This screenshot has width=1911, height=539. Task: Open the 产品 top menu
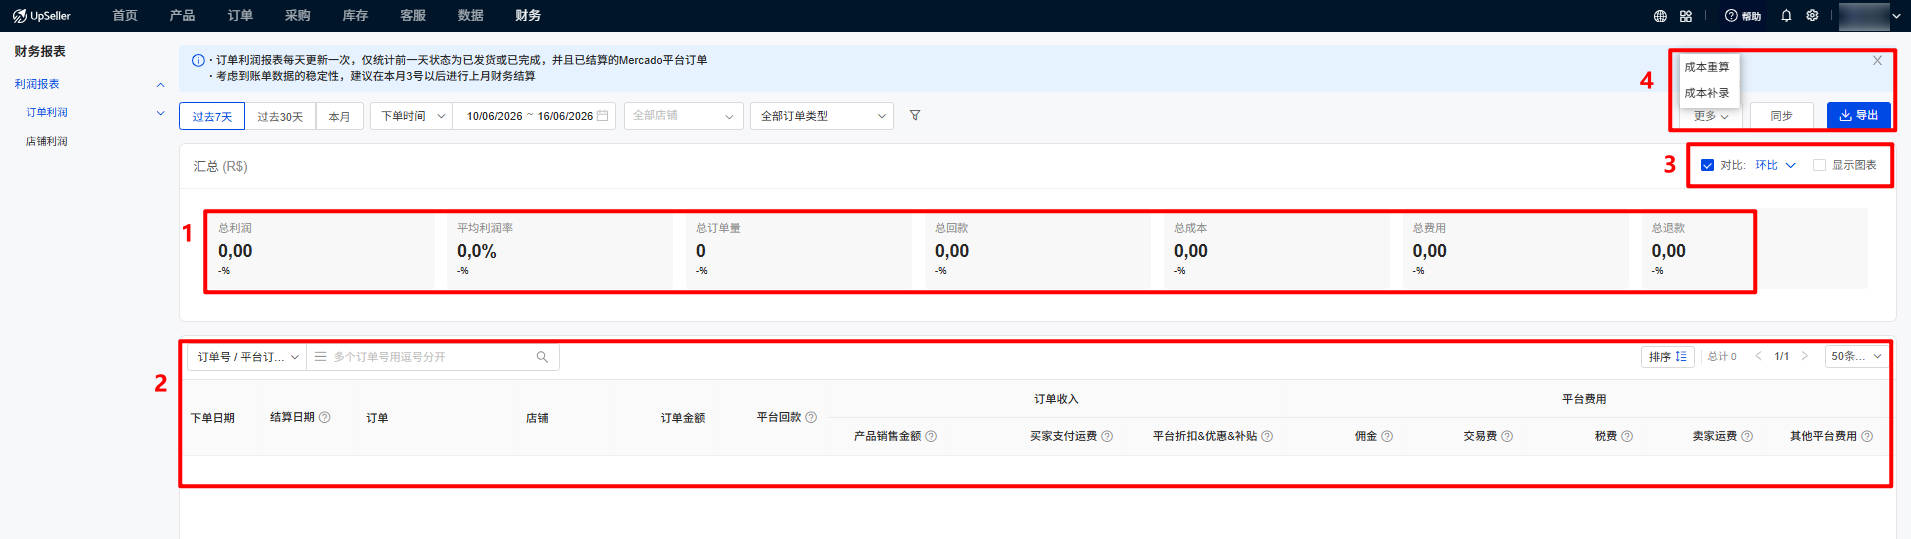tap(182, 16)
